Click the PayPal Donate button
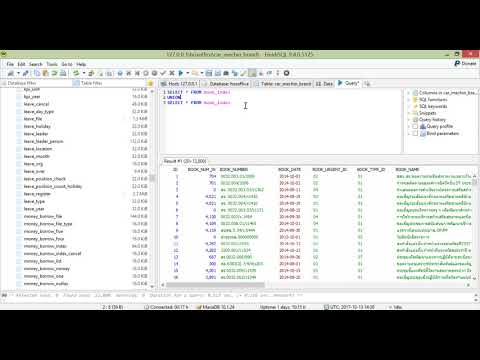The image size is (480, 360). tap(465, 63)
